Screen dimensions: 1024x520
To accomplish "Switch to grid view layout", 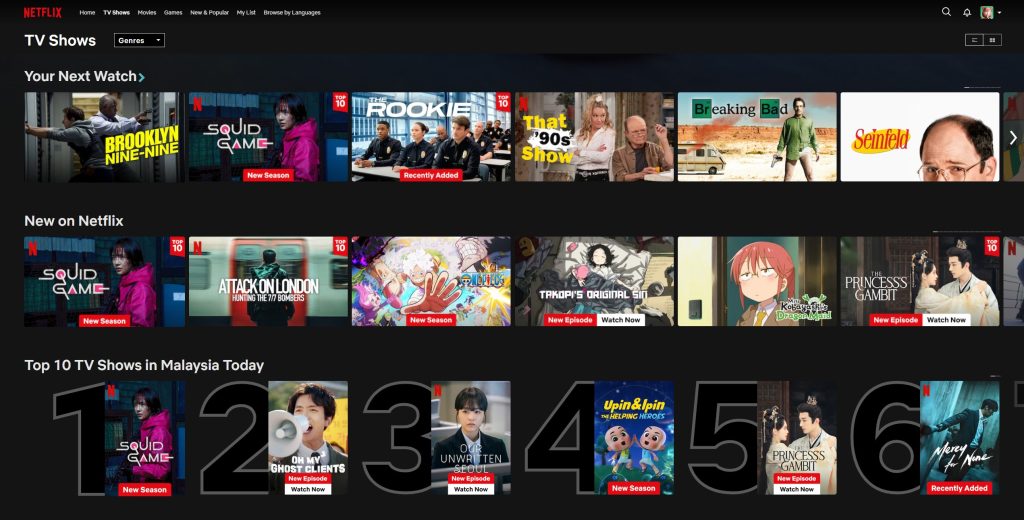I will (992, 41).
